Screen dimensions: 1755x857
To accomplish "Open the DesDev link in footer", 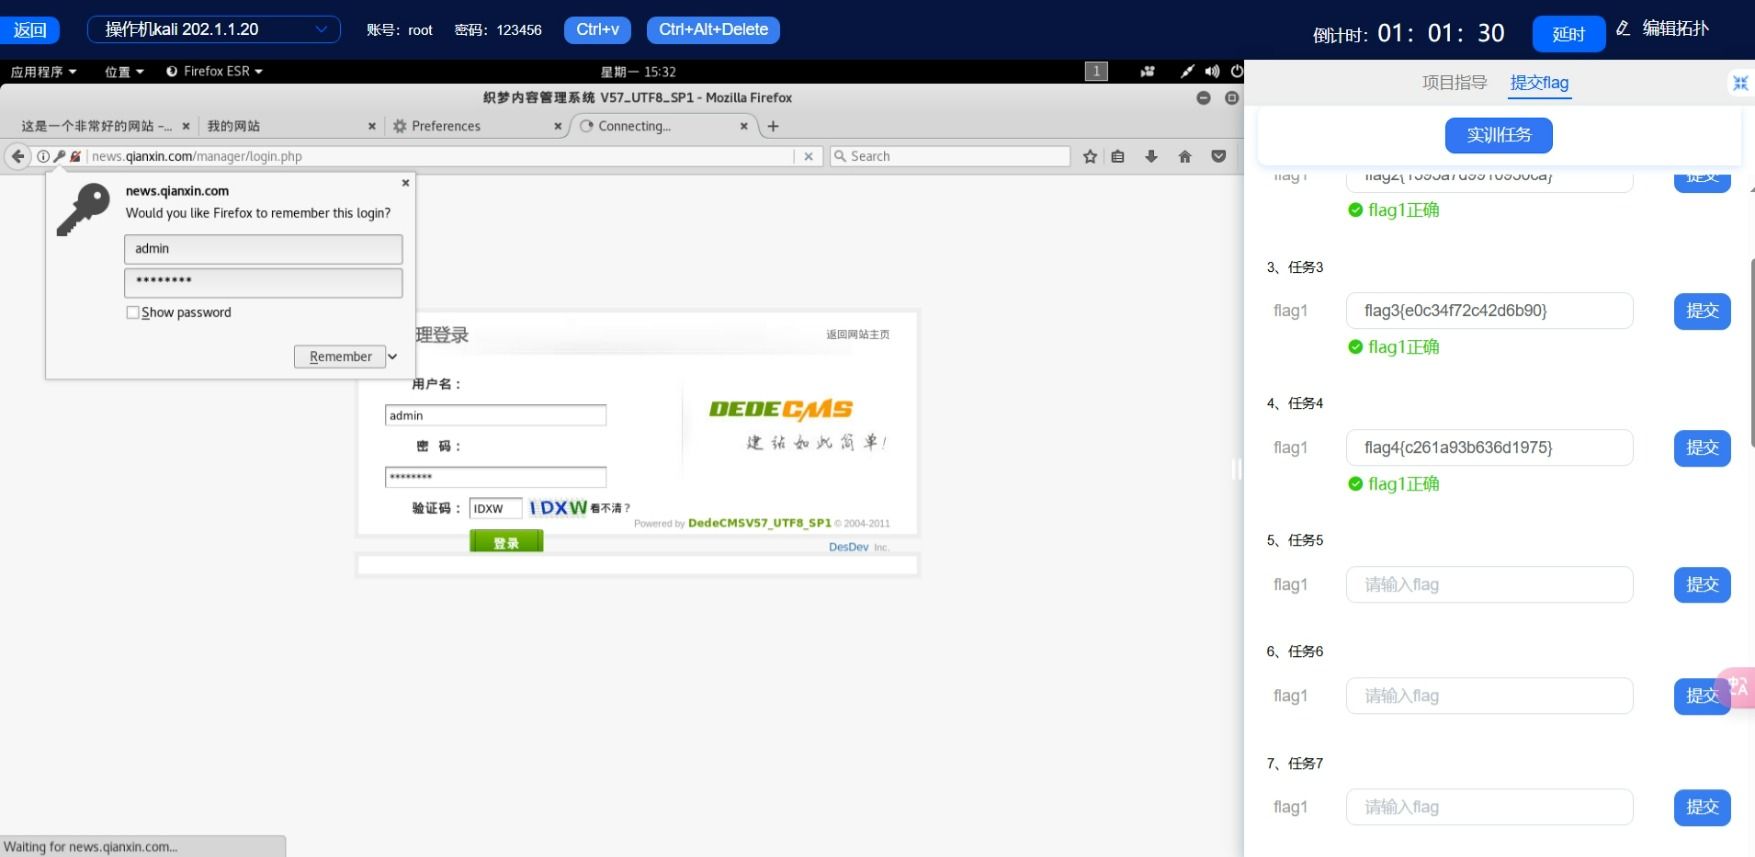I will 848,547.
